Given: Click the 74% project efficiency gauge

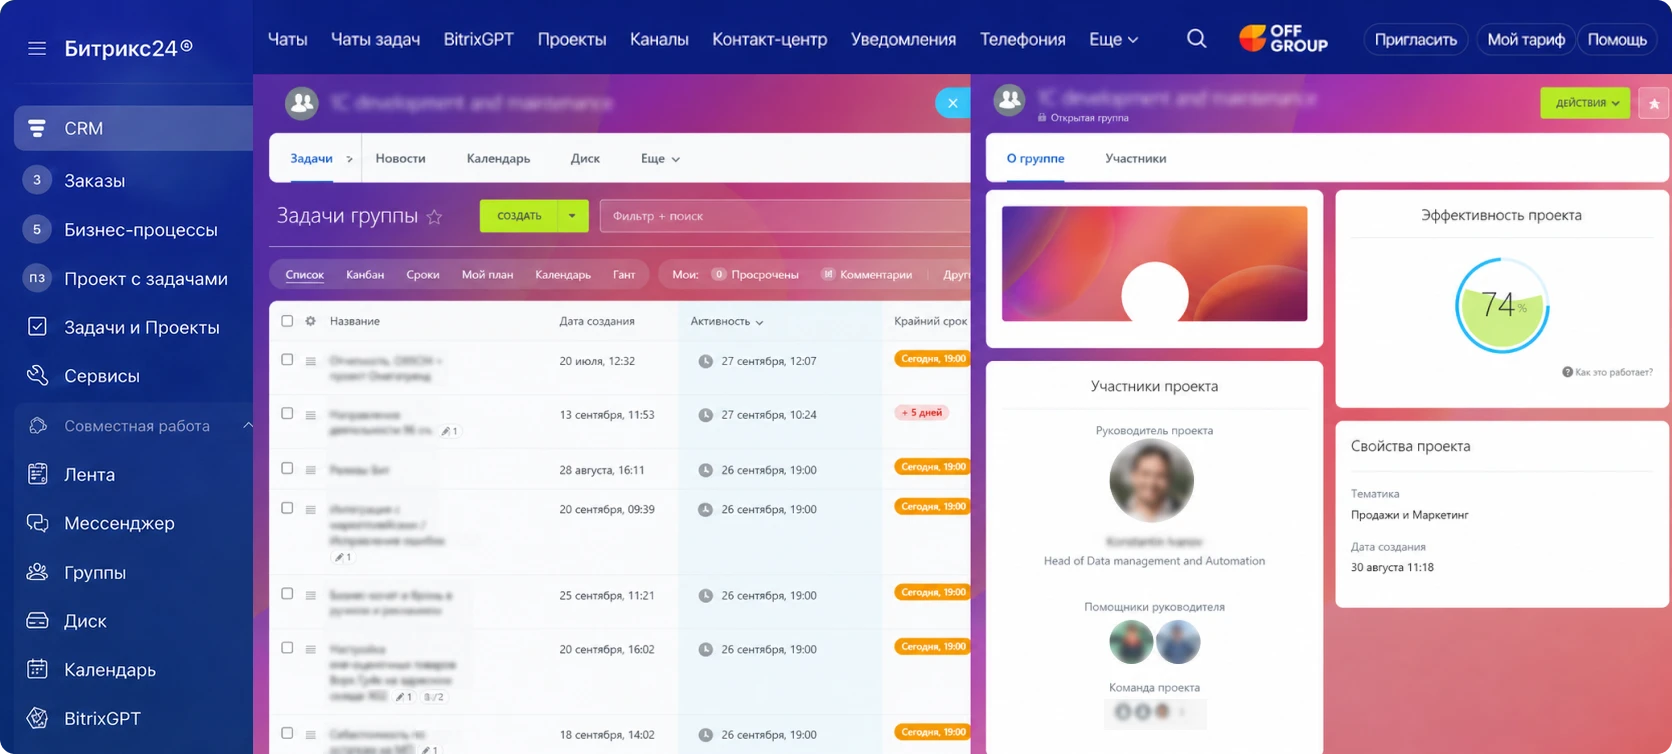Looking at the screenshot, I should 1501,305.
